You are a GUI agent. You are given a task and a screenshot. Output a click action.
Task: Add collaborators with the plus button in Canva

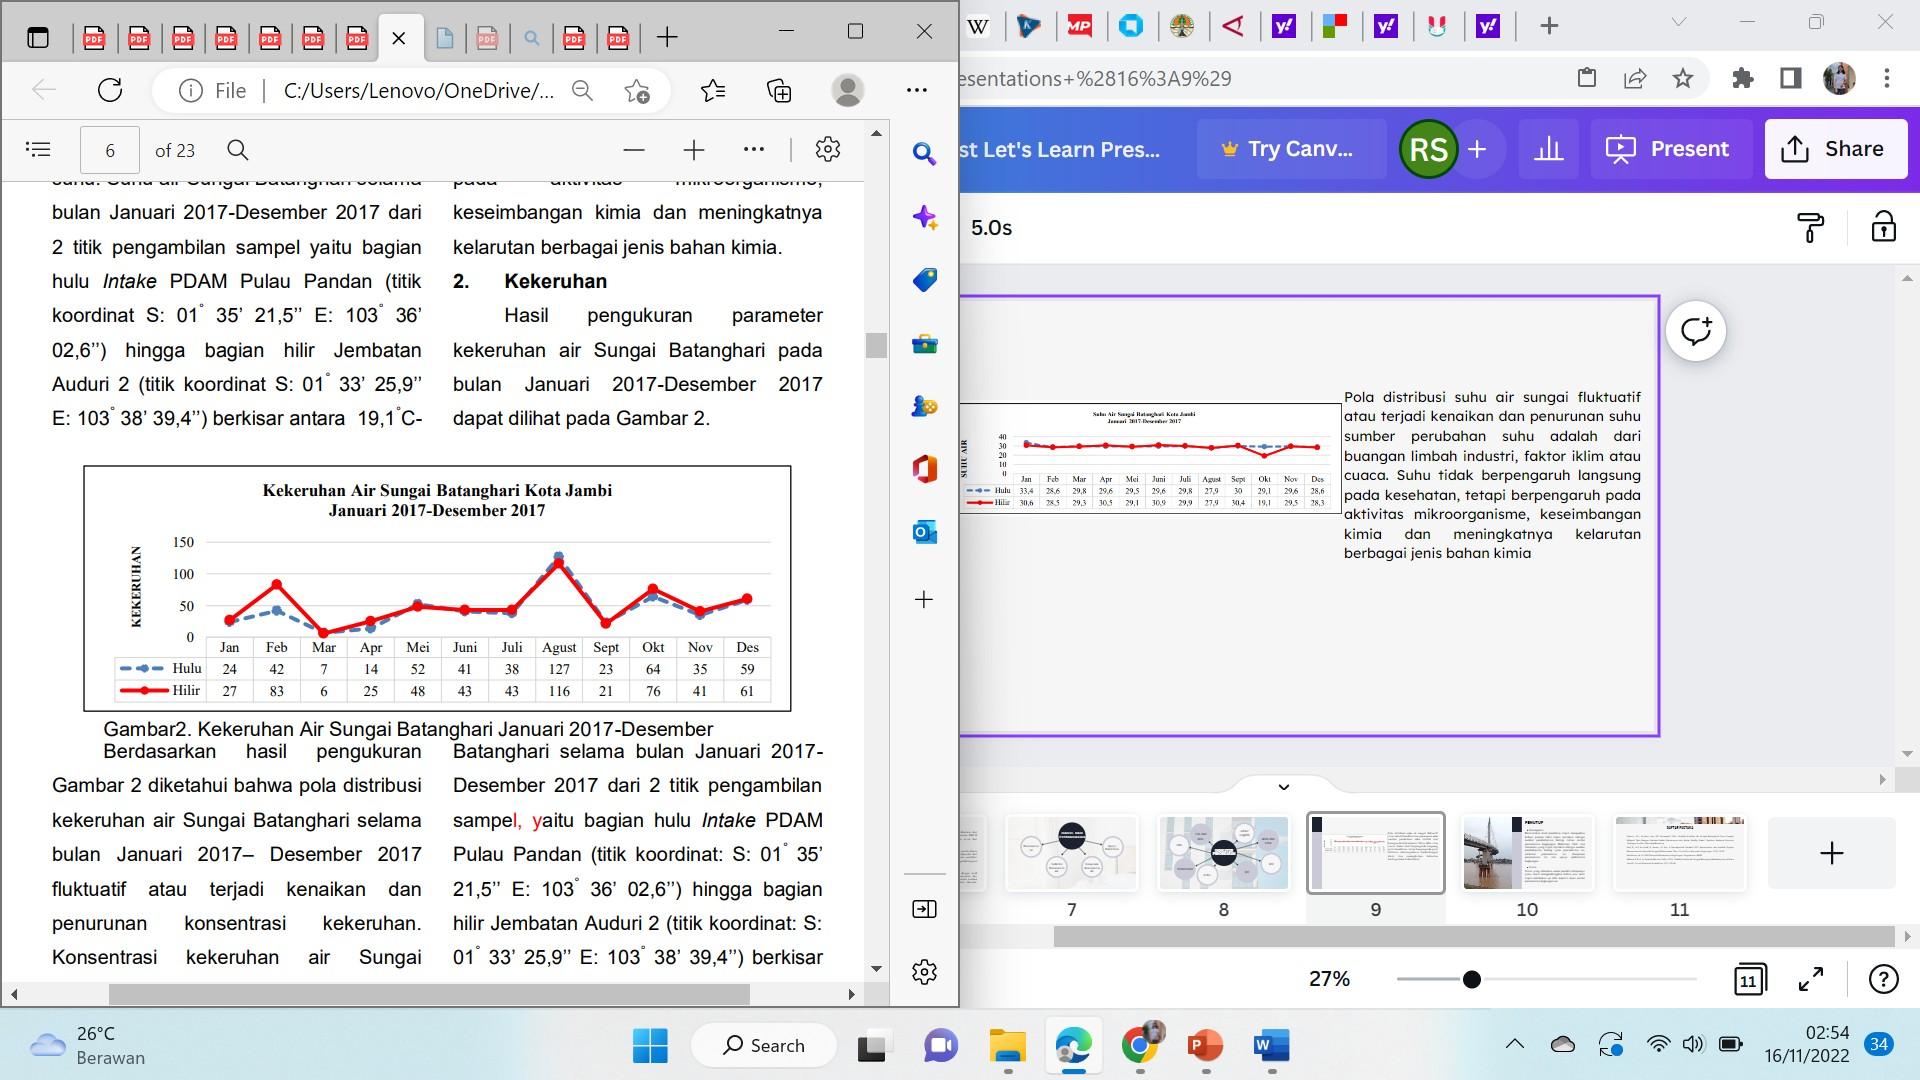coord(1477,149)
